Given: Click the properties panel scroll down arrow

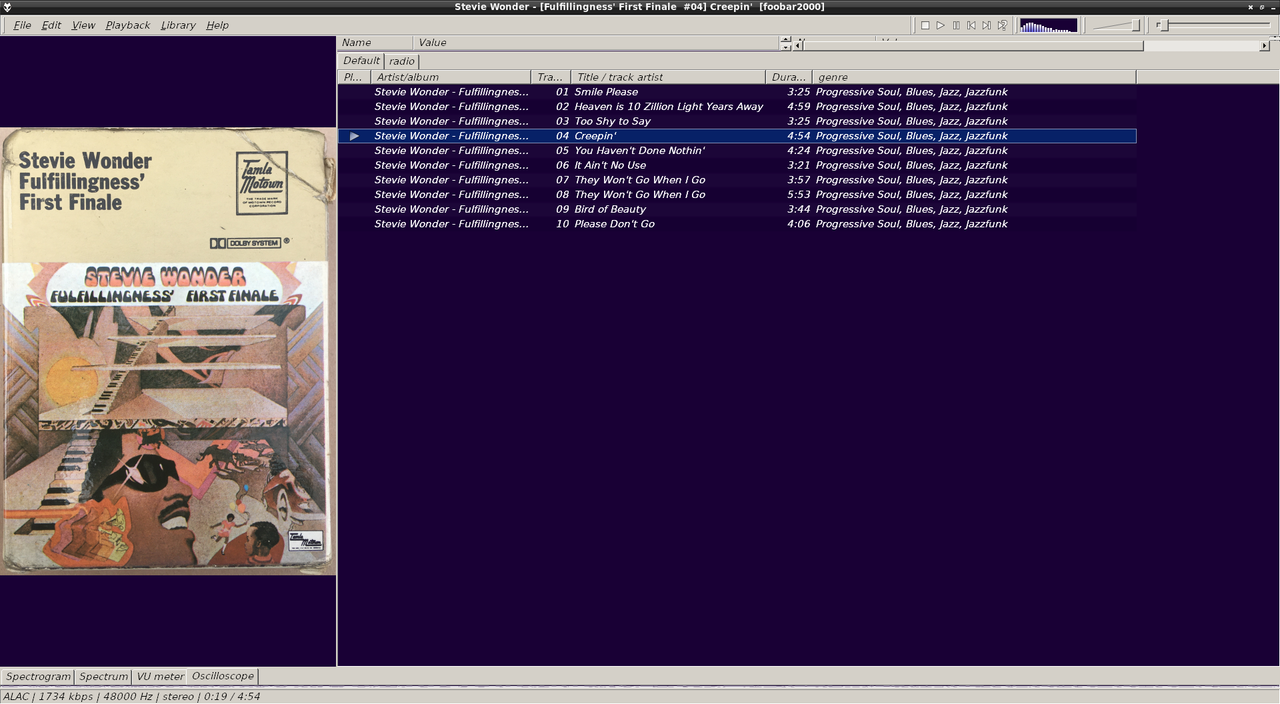Looking at the screenshot, I should 785,47.
